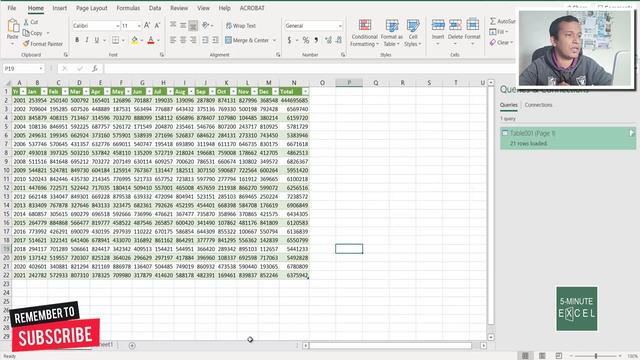Click the Borders icon
The height and width of the screenshot is (360, 640).
click(116, 40)
